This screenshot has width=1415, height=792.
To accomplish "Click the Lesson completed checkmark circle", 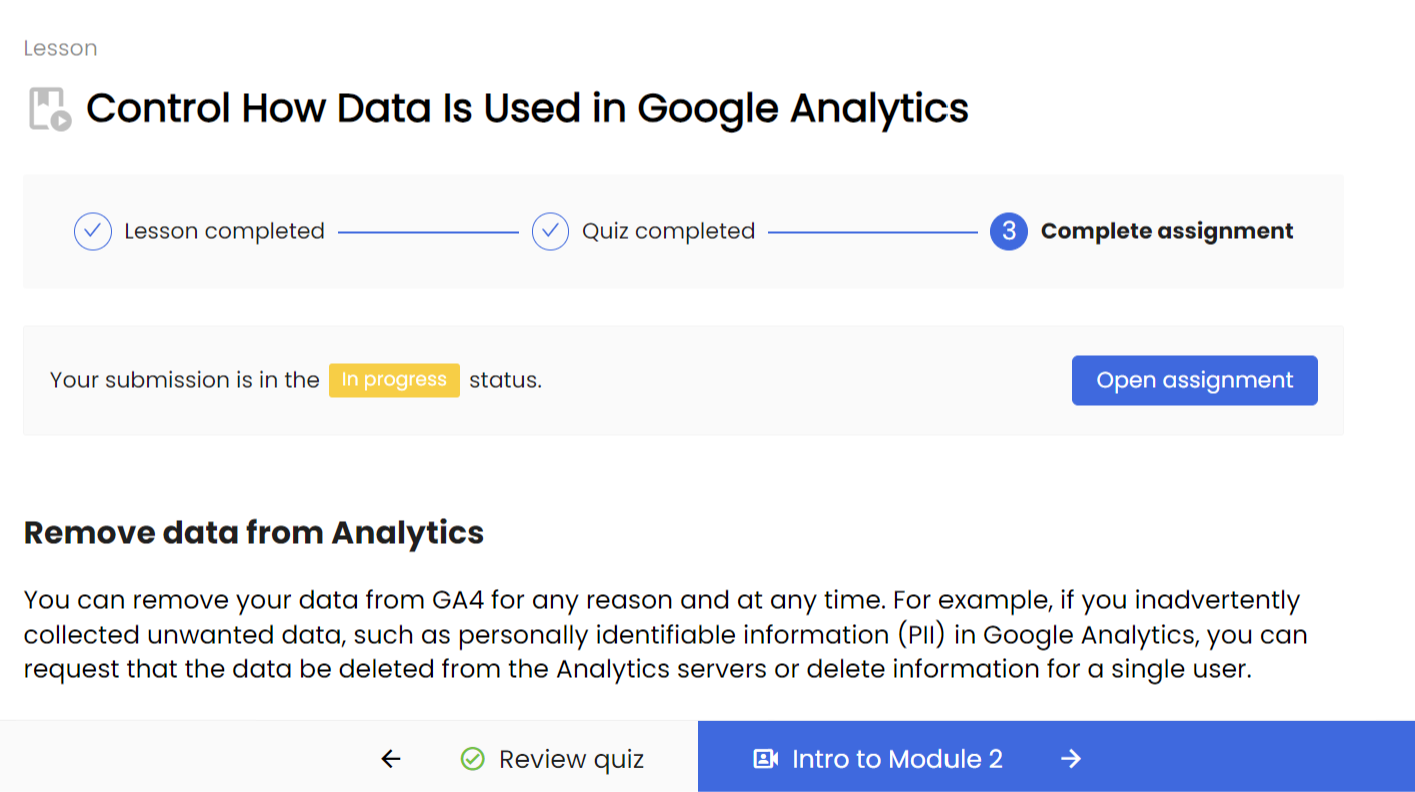I will coord(93,231).
